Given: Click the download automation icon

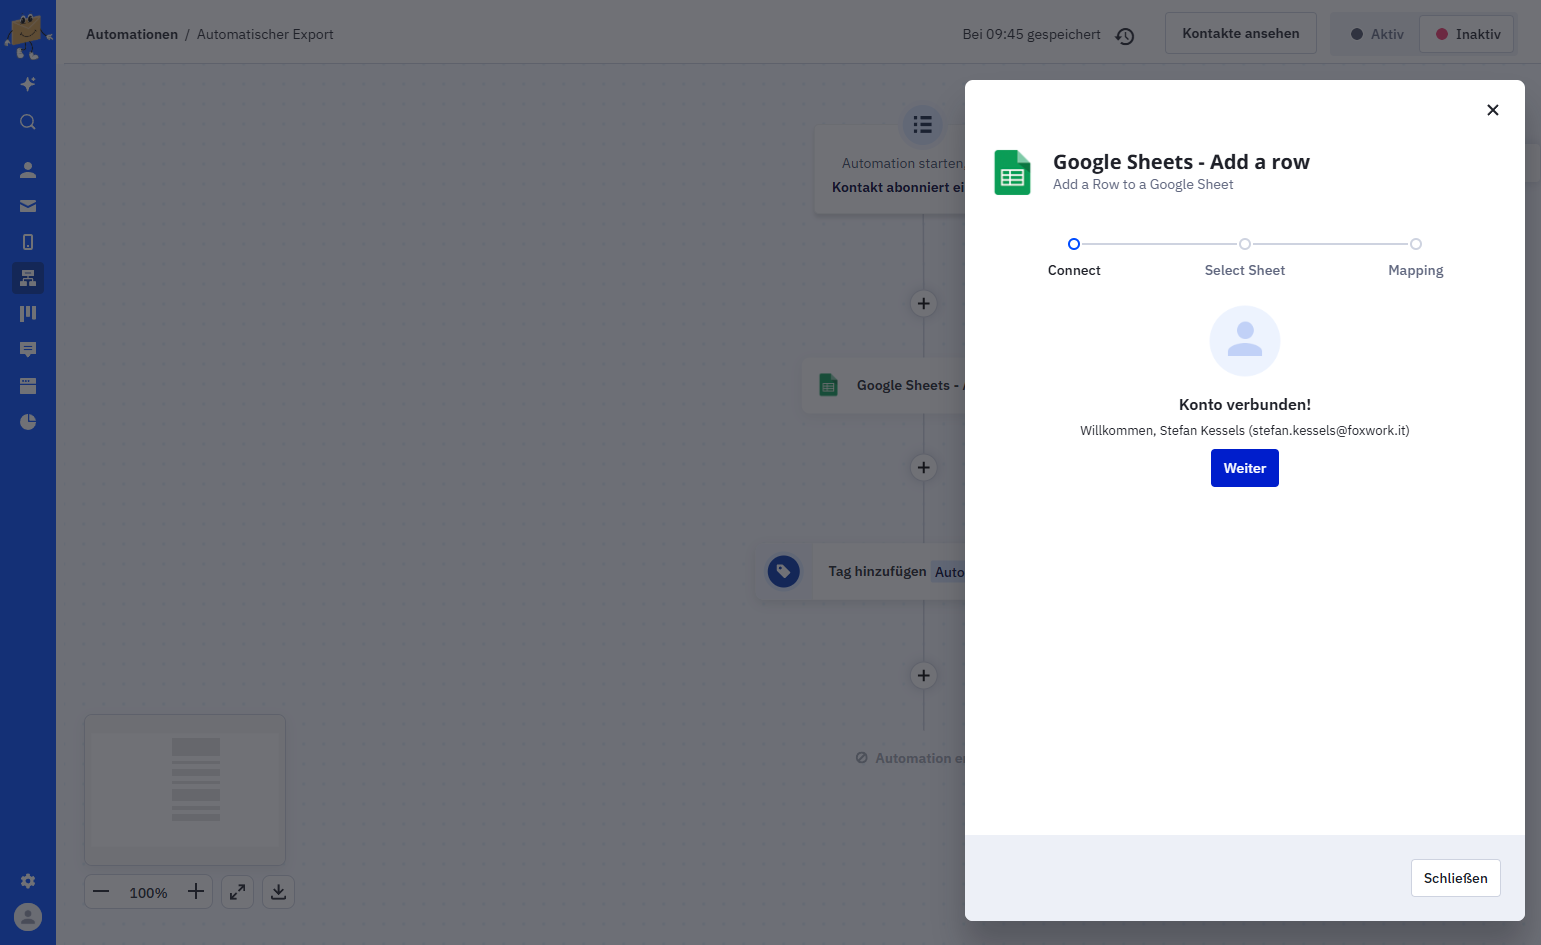Looking at the screenshot, I should (279, 892).
